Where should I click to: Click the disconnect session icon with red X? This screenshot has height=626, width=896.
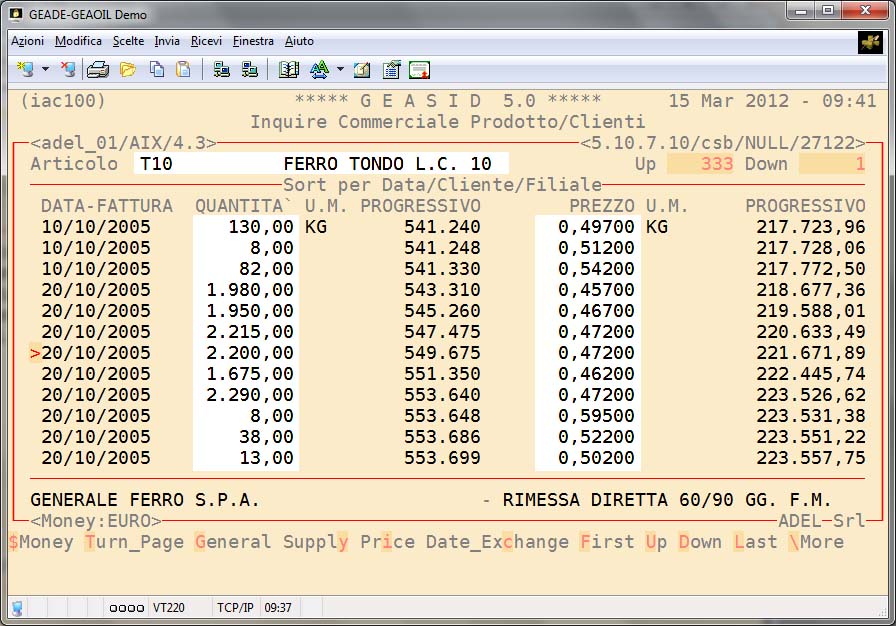[x=67, y=70]
